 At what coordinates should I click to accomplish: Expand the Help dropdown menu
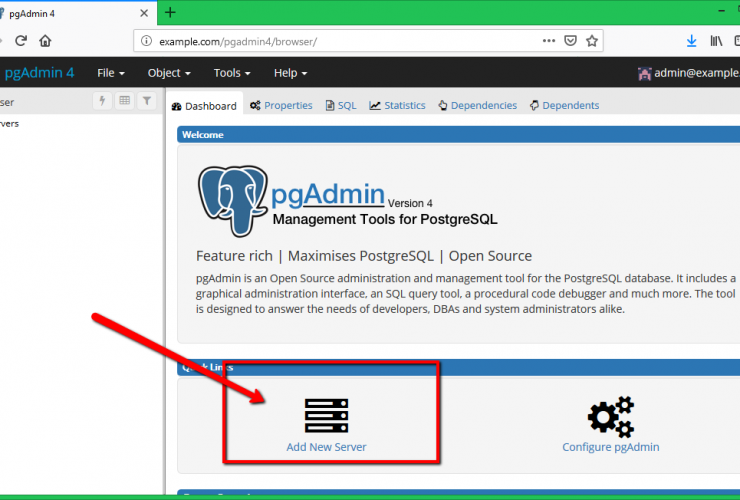290,73
